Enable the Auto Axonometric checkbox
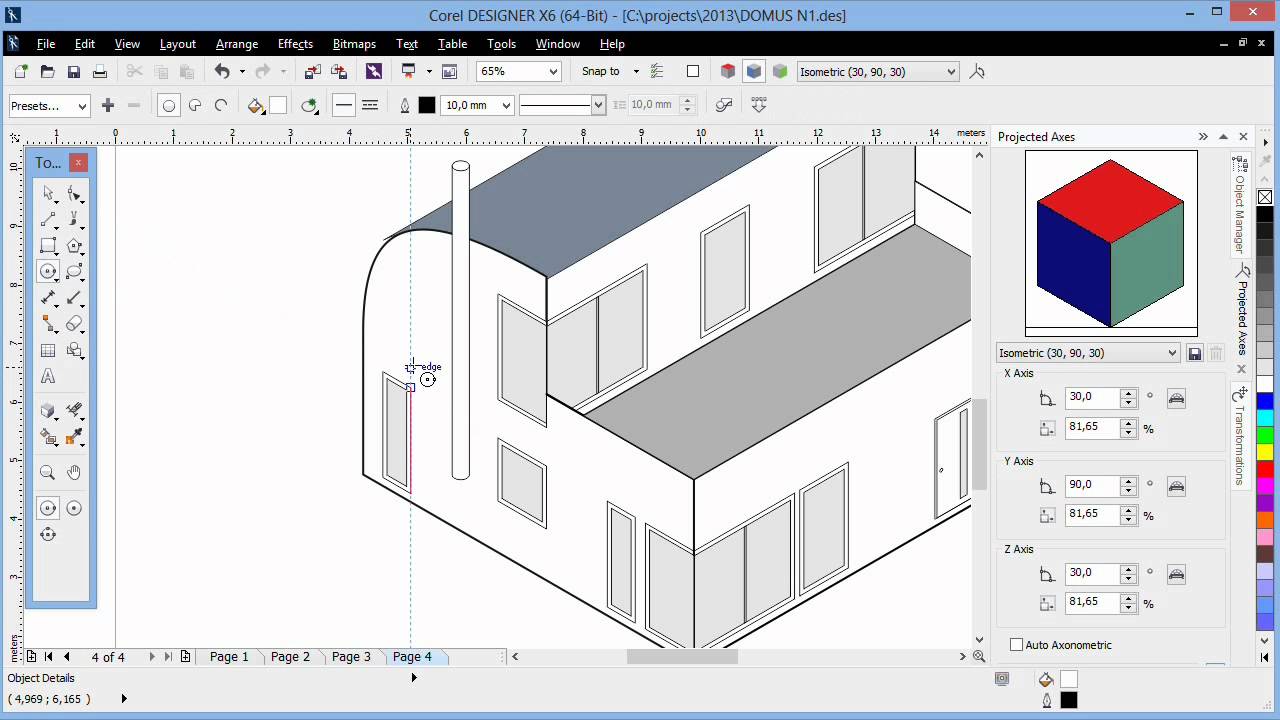 point(1017,645)
